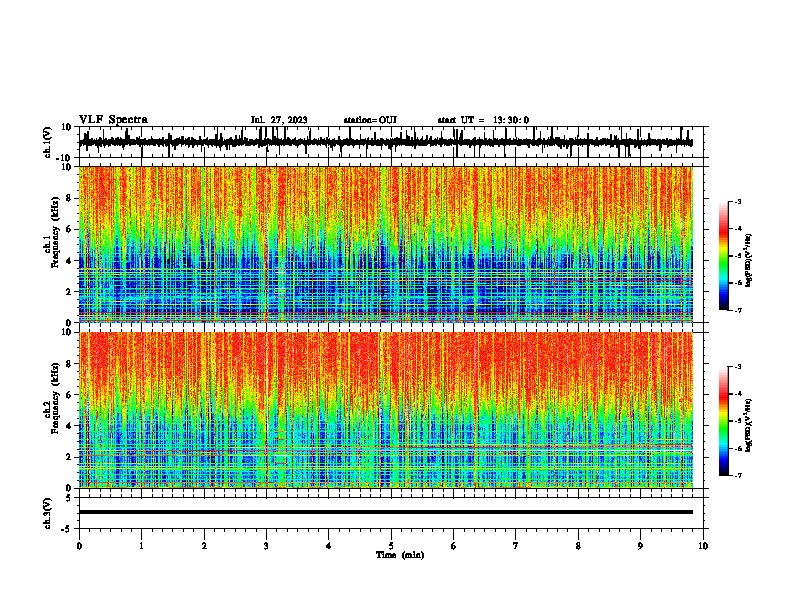Click the '8' kHz tick on ch.2 axis

point(70,364)
